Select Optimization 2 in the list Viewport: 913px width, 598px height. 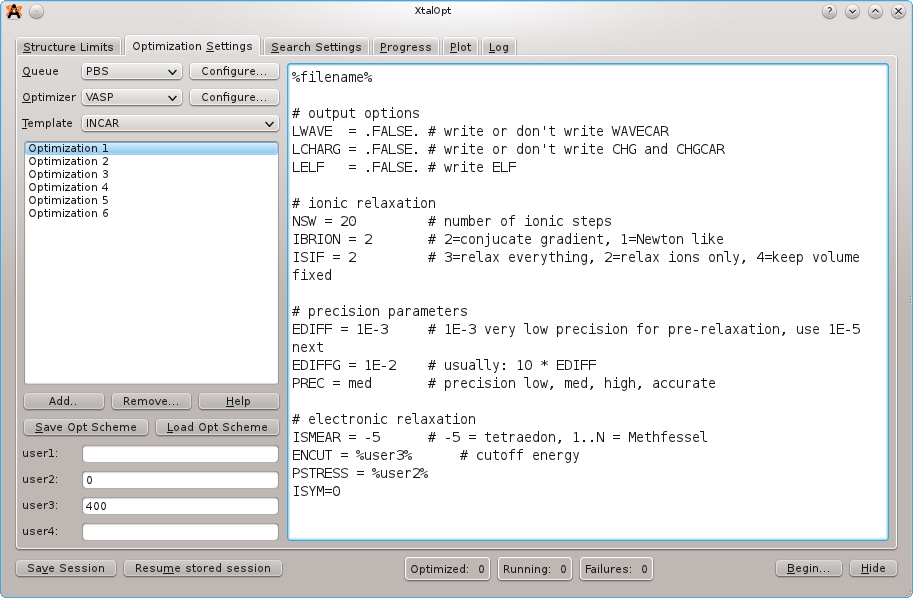(151, 161)
